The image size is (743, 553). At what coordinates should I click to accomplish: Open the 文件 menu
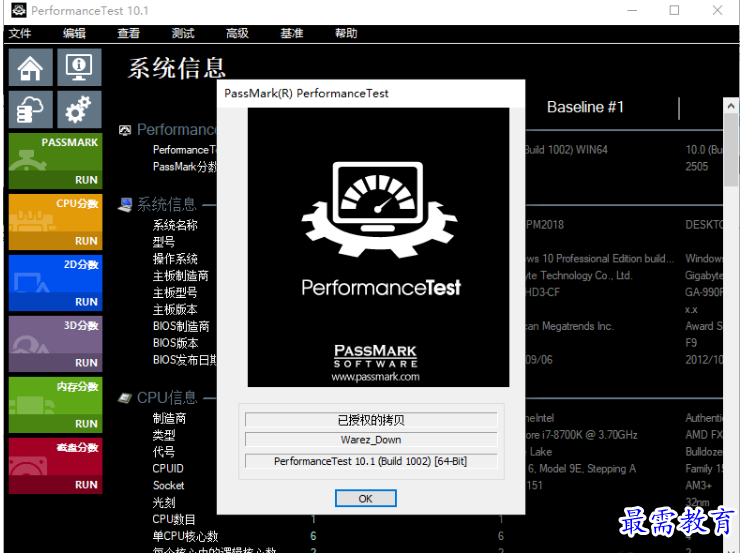(20, 33)
